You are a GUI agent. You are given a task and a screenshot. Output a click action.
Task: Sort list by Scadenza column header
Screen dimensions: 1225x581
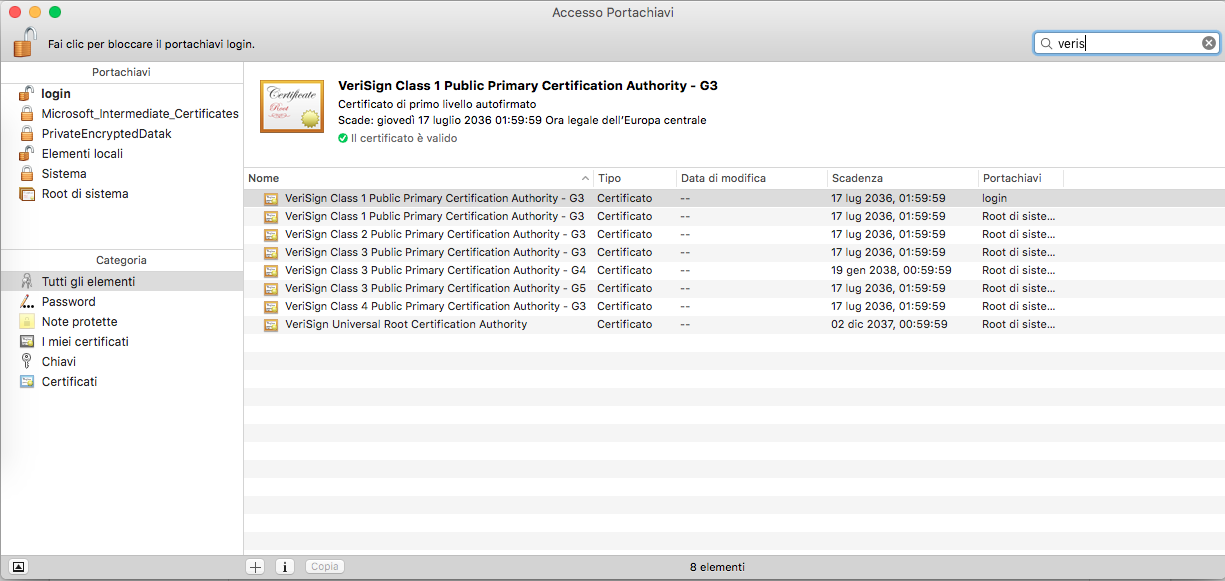coord(903,178)
